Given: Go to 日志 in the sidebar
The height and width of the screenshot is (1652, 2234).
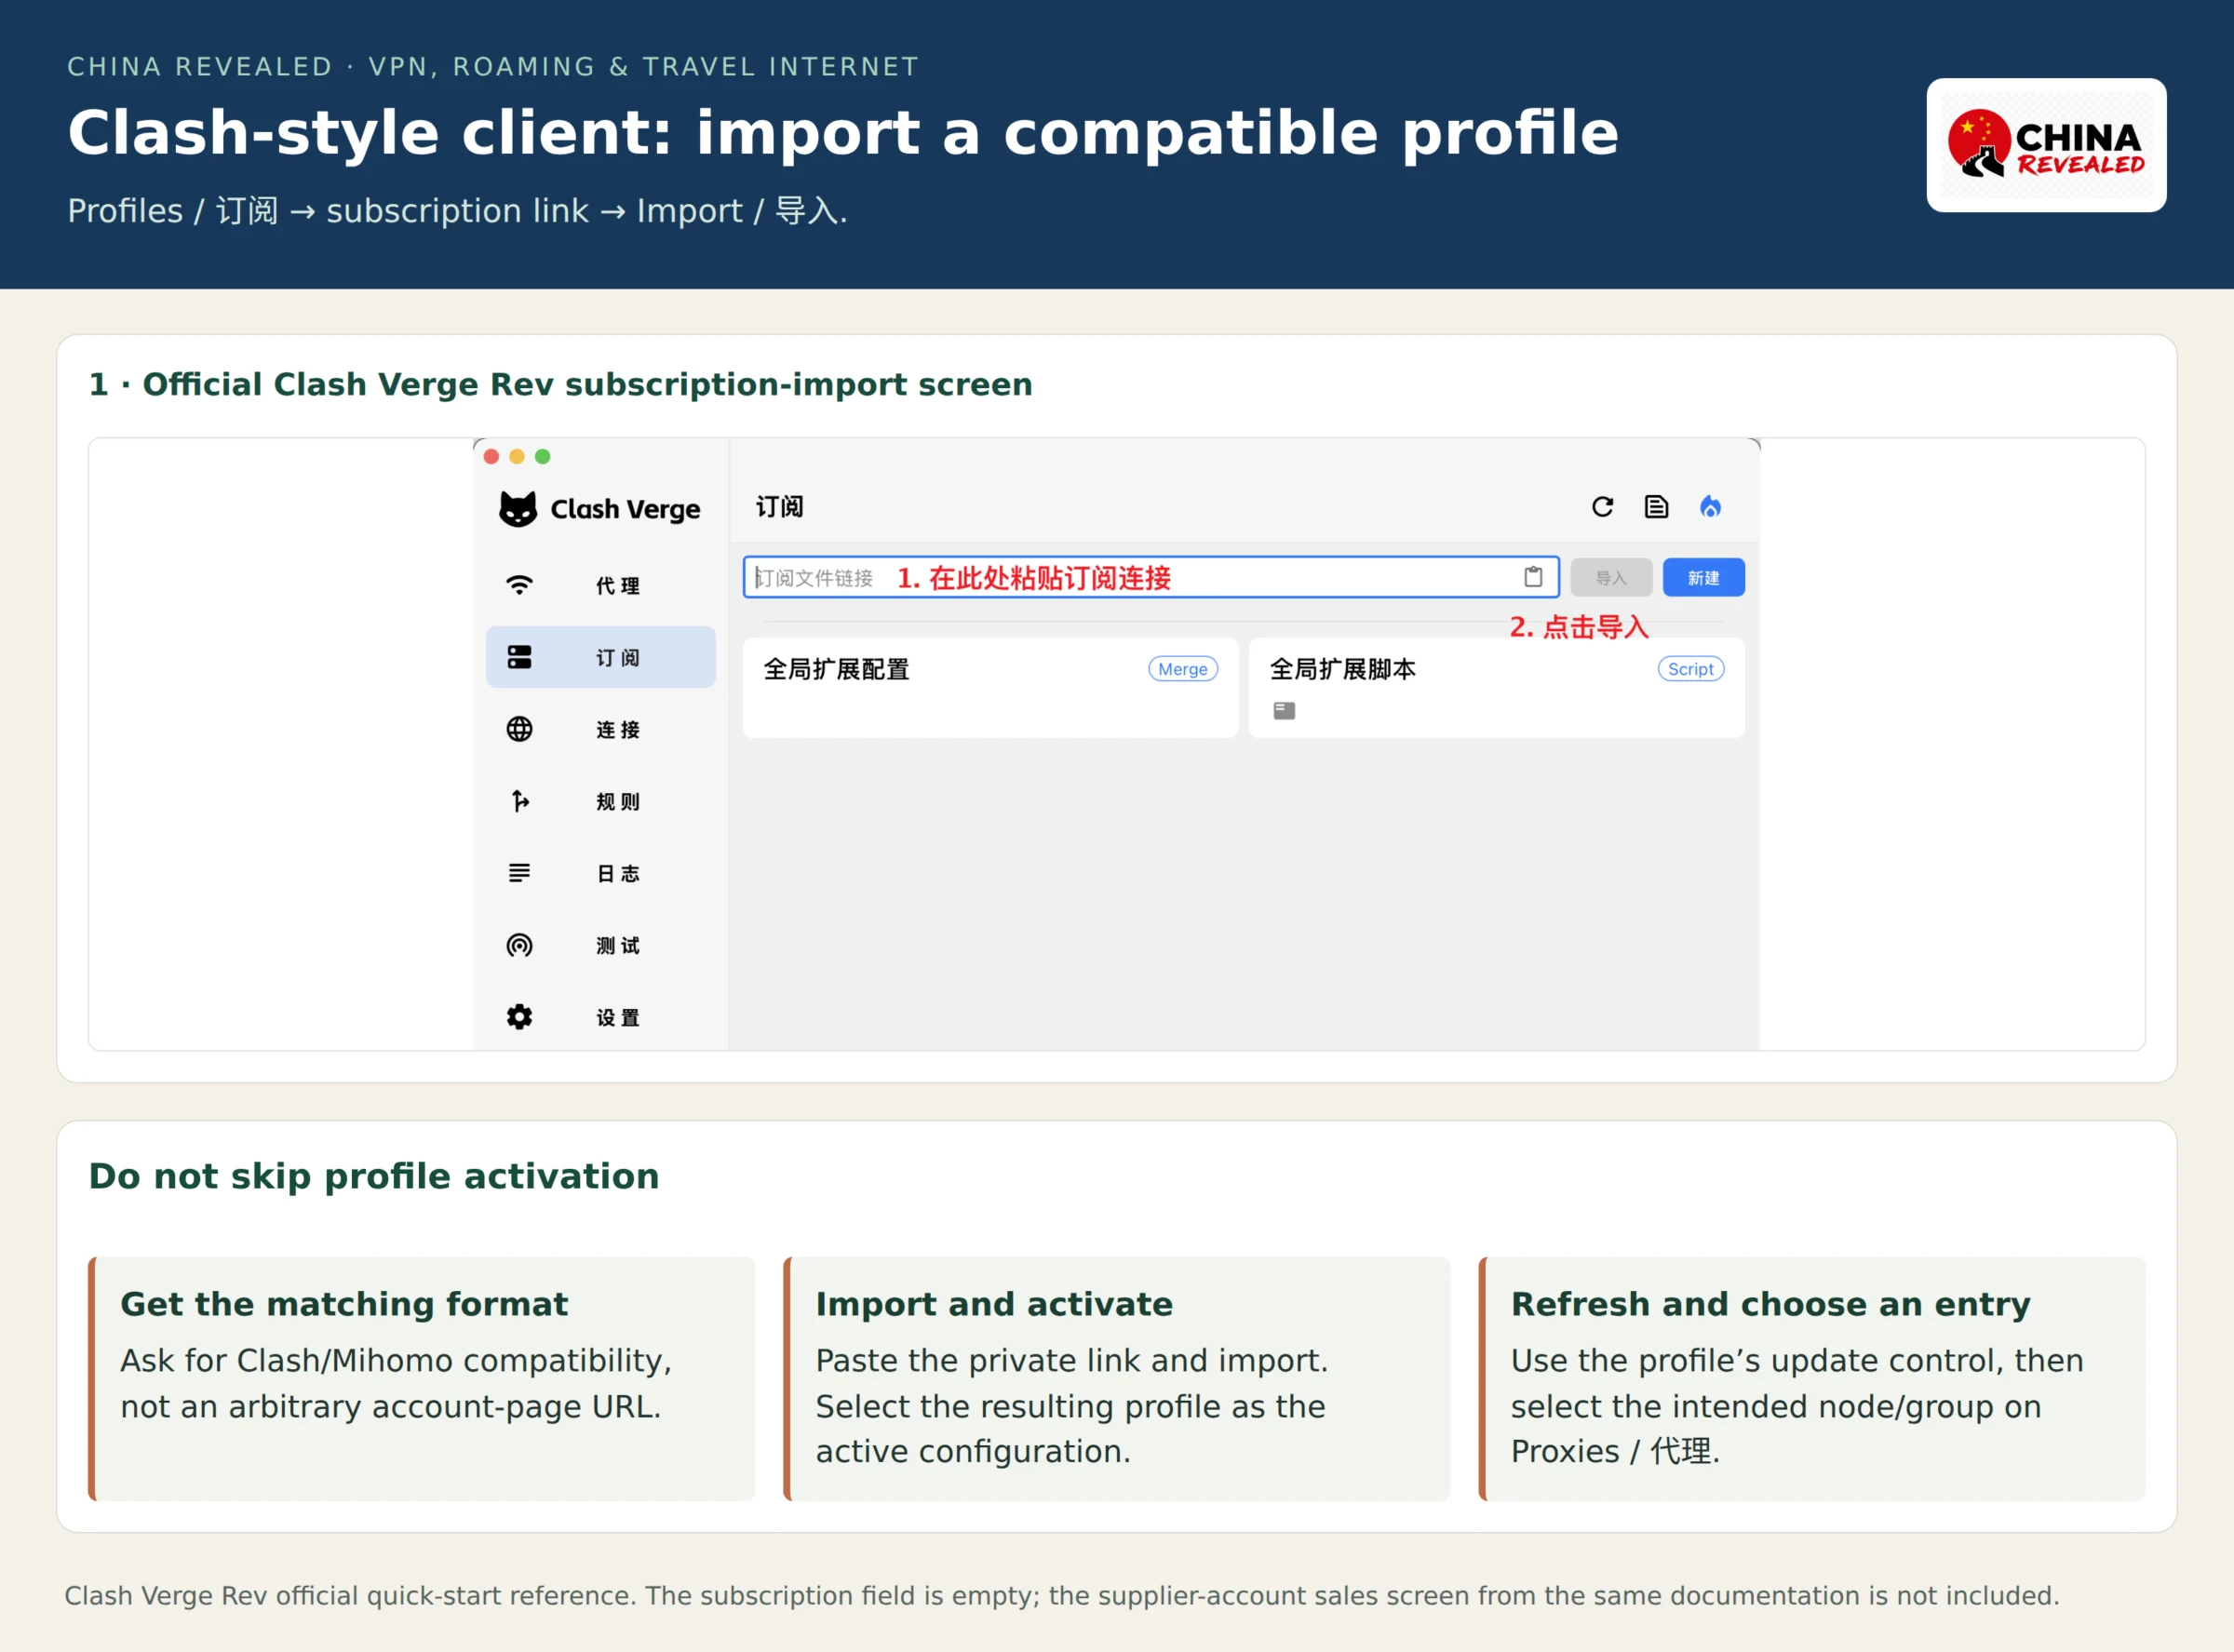Looking at the screenshot, I should tap(617, 874).
